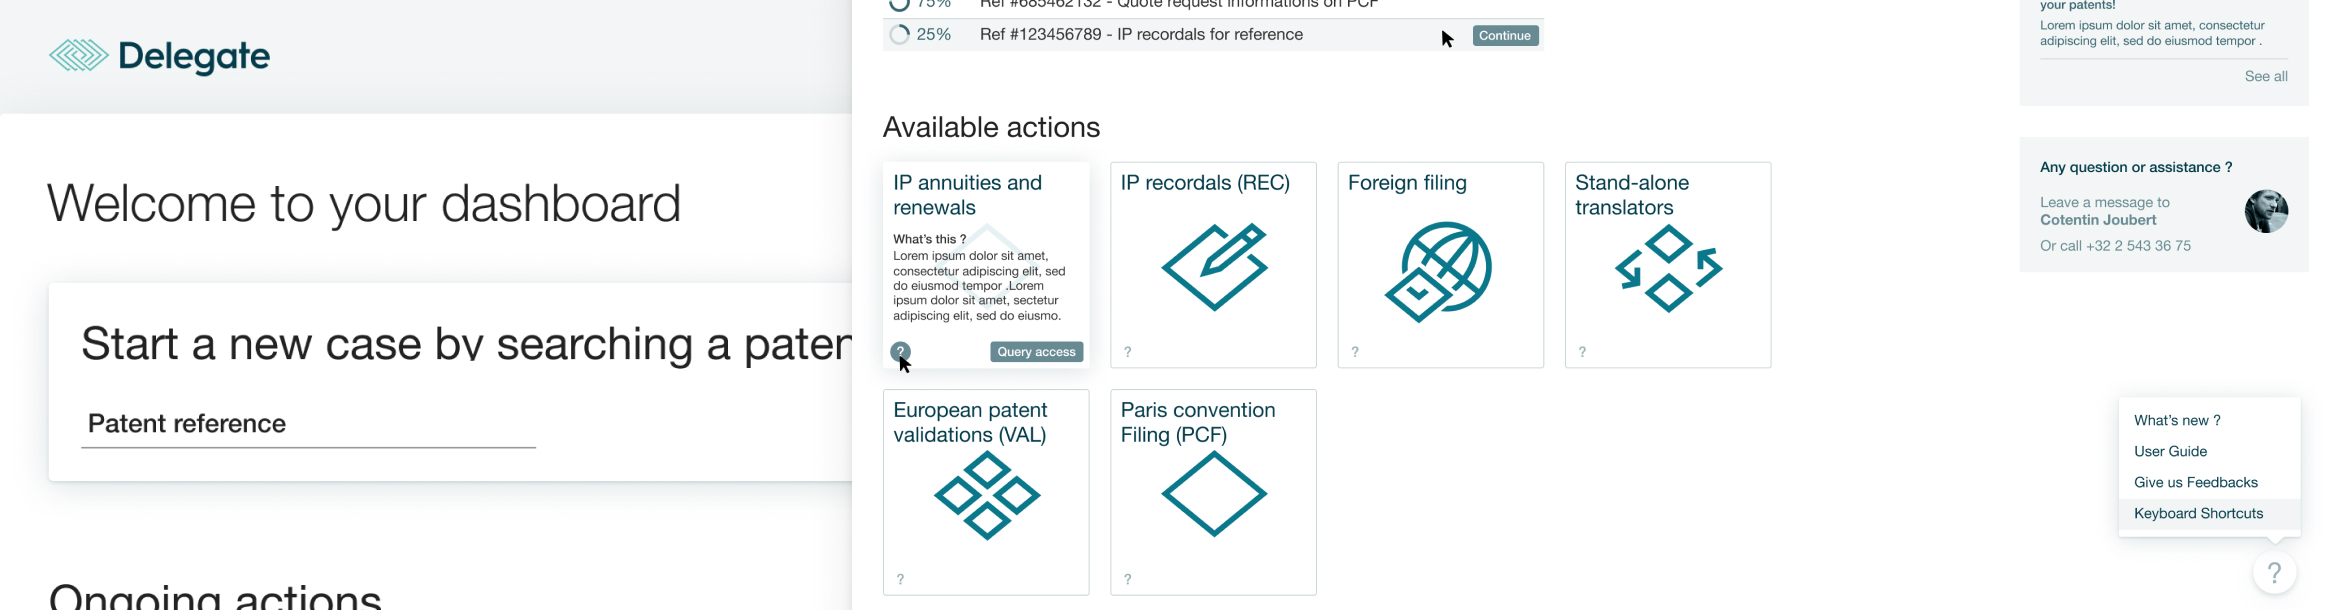Click the round help button at bottom right

point(2274,573)
